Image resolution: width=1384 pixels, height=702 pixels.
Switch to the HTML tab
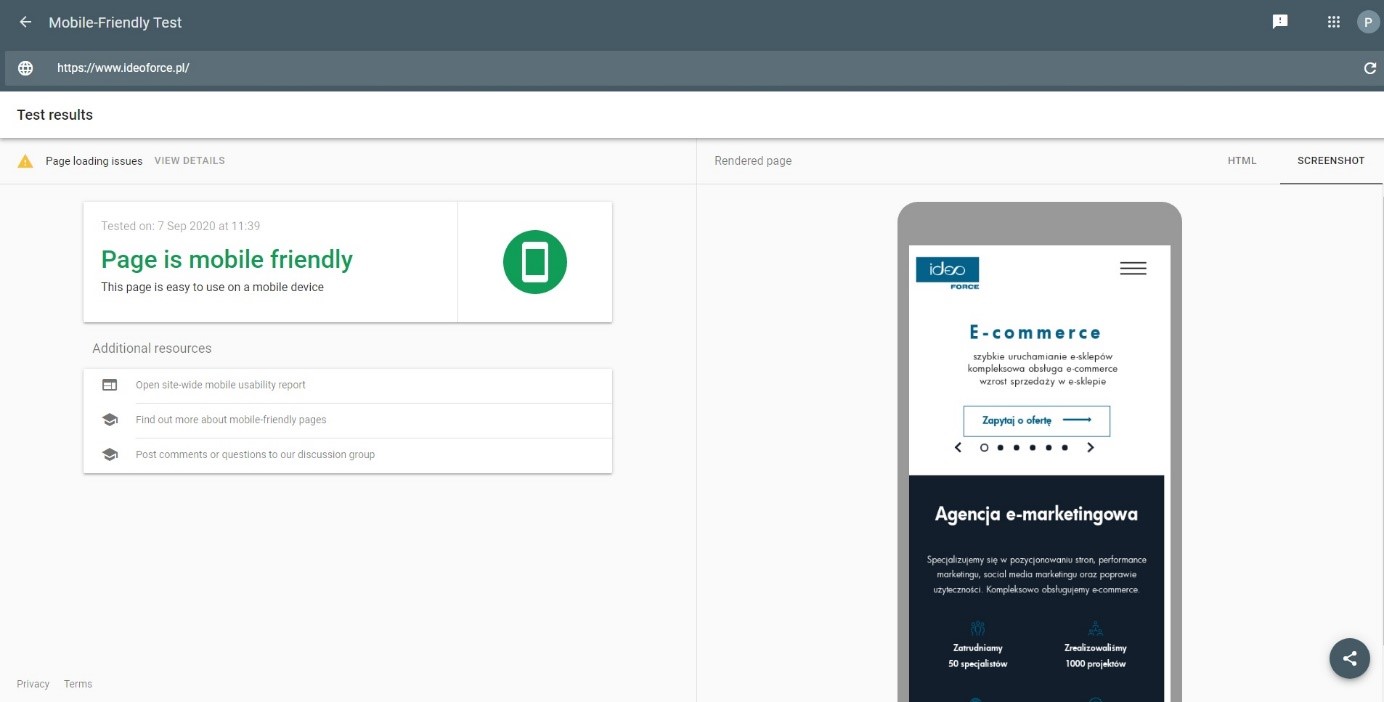tap(1241, 161)
